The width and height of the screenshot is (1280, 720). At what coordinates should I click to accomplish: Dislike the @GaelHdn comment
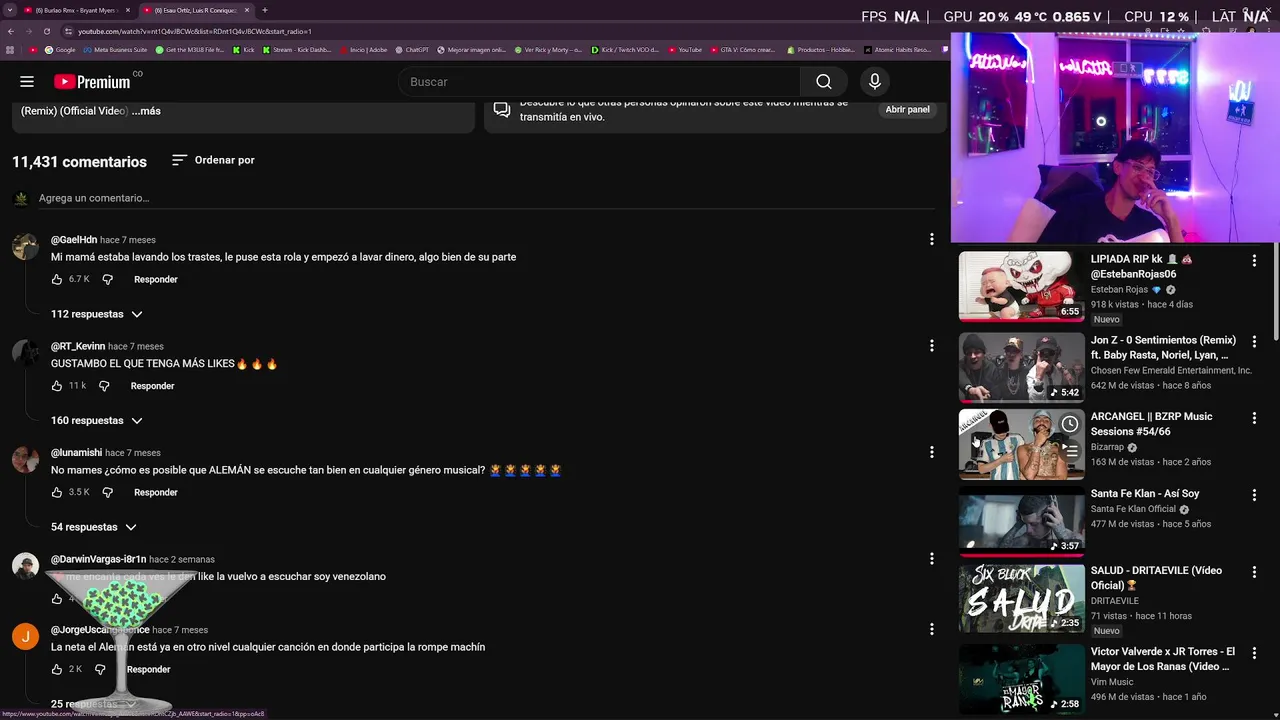pyautogui.click(x=108, y=280)
